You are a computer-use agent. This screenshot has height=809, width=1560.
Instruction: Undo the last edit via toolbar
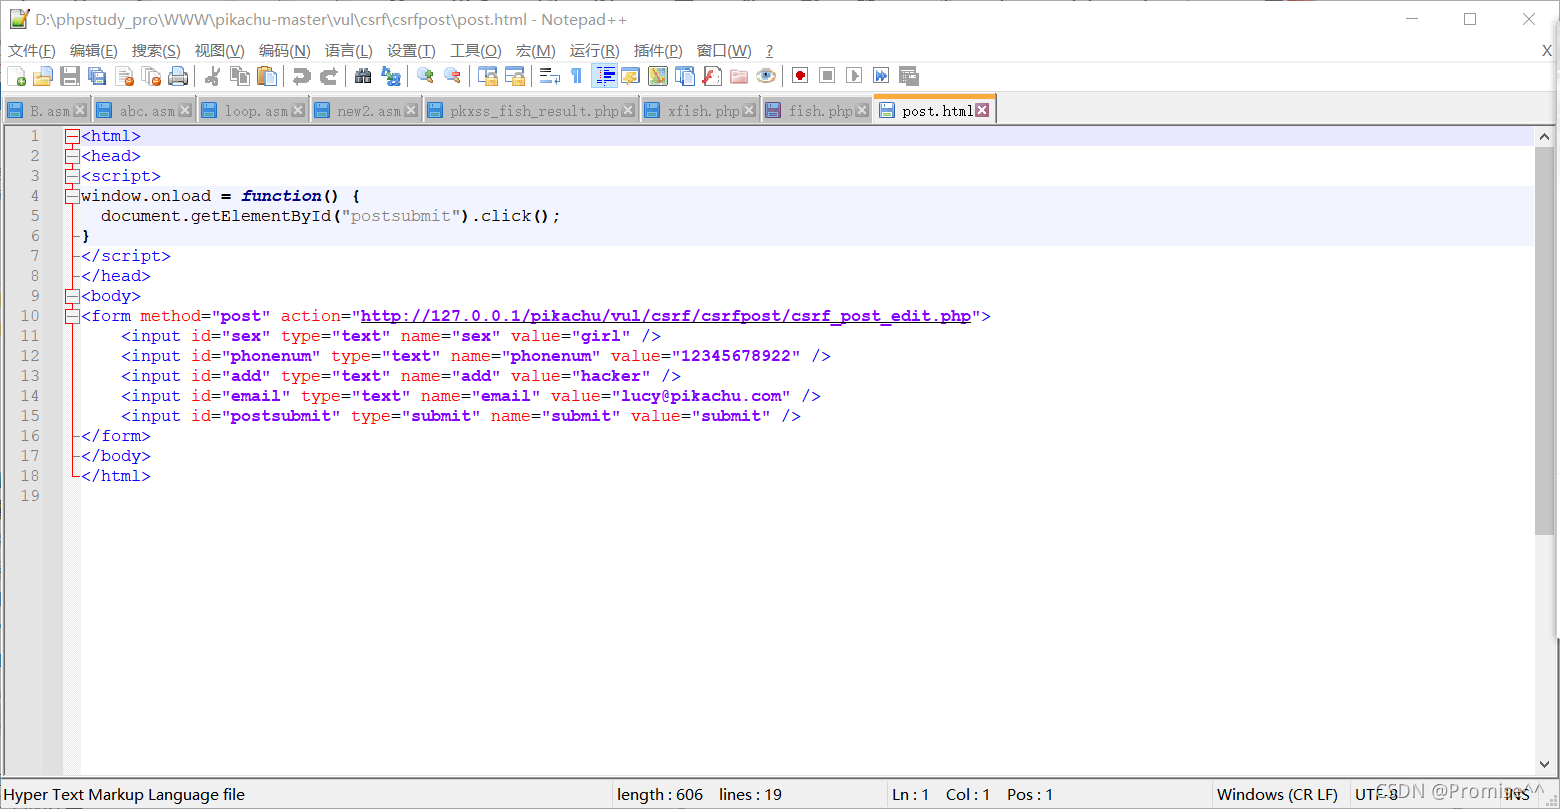pos(301,76)
